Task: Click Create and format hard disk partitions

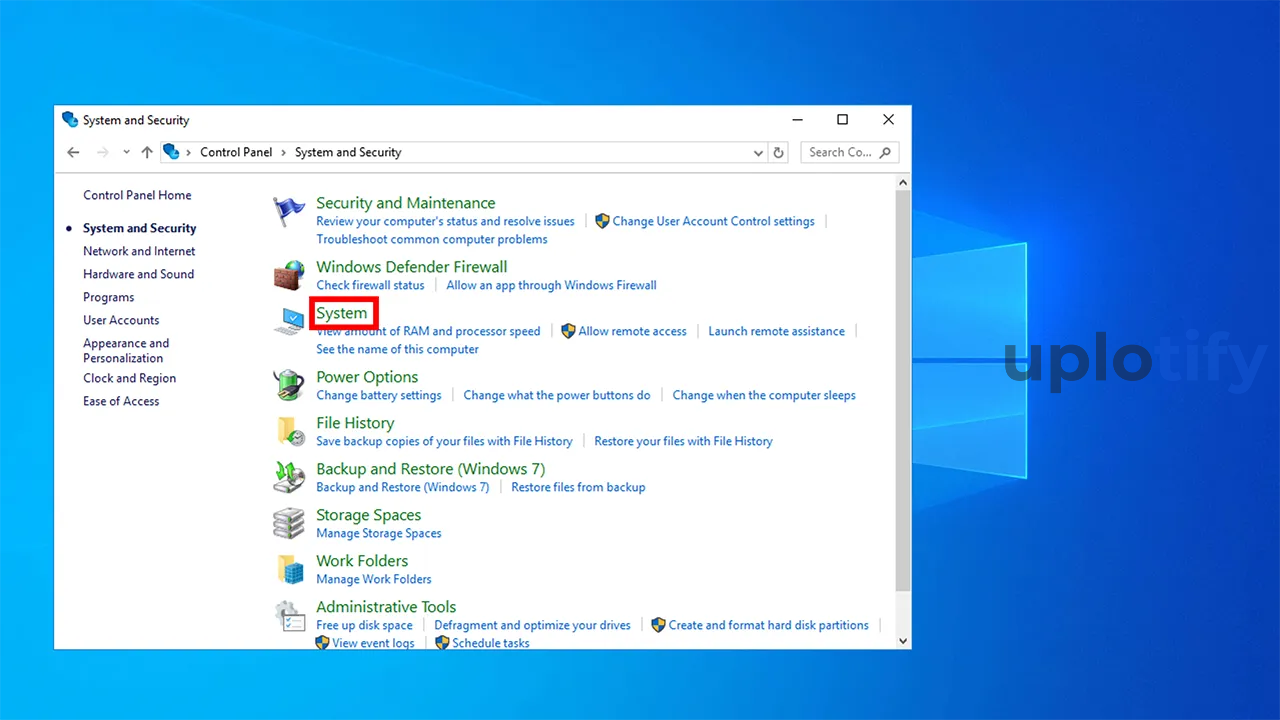Action: (768, 625)
